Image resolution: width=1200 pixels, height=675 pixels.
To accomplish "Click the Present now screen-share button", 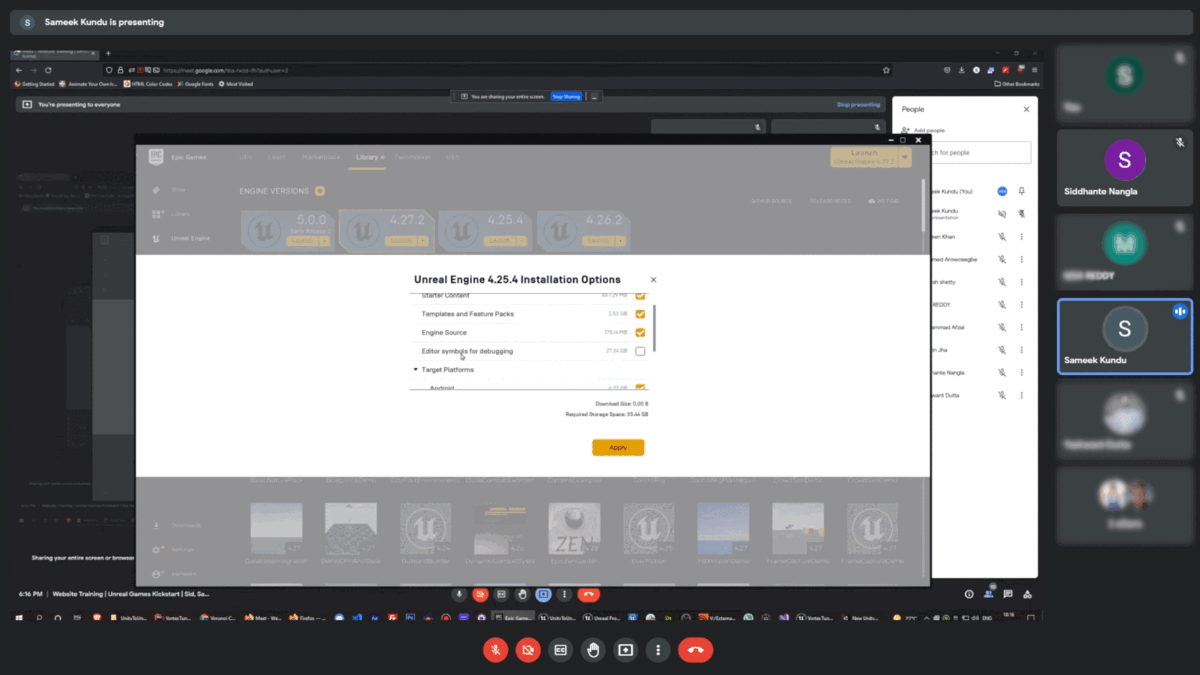I will click(626, 650).
